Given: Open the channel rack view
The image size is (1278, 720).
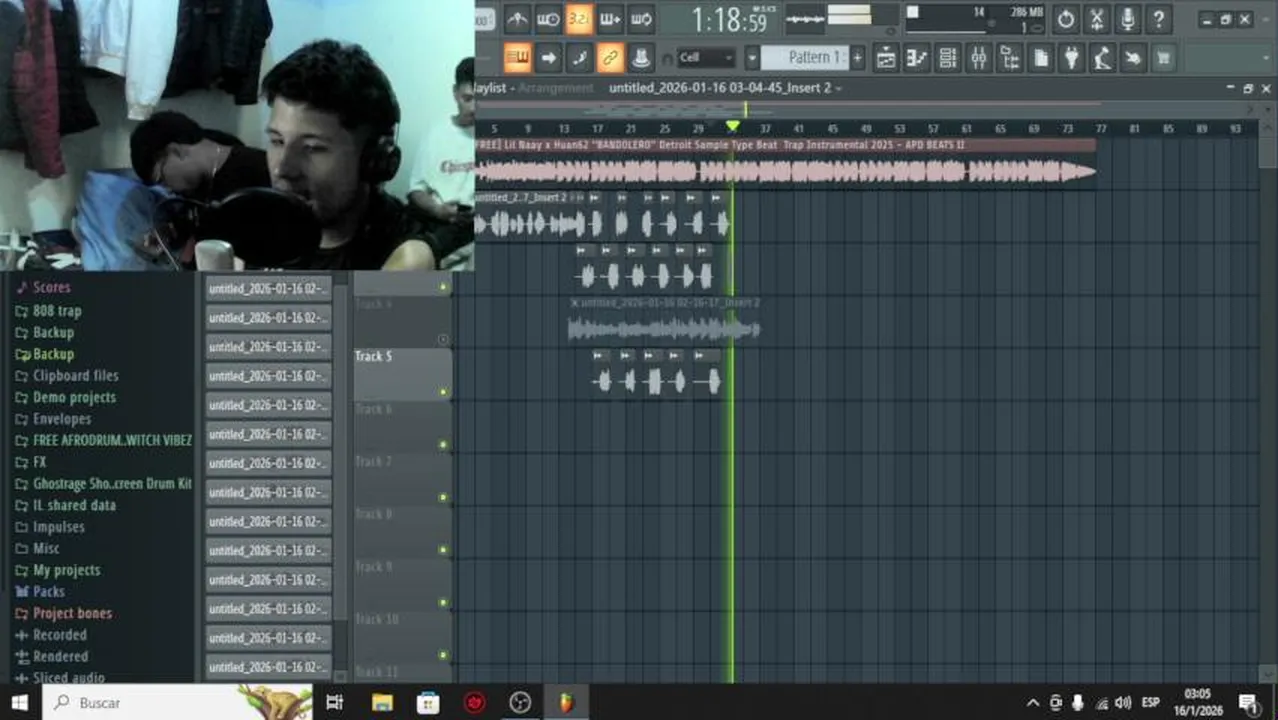Looking at the screenshot, I should coord(948,58).
